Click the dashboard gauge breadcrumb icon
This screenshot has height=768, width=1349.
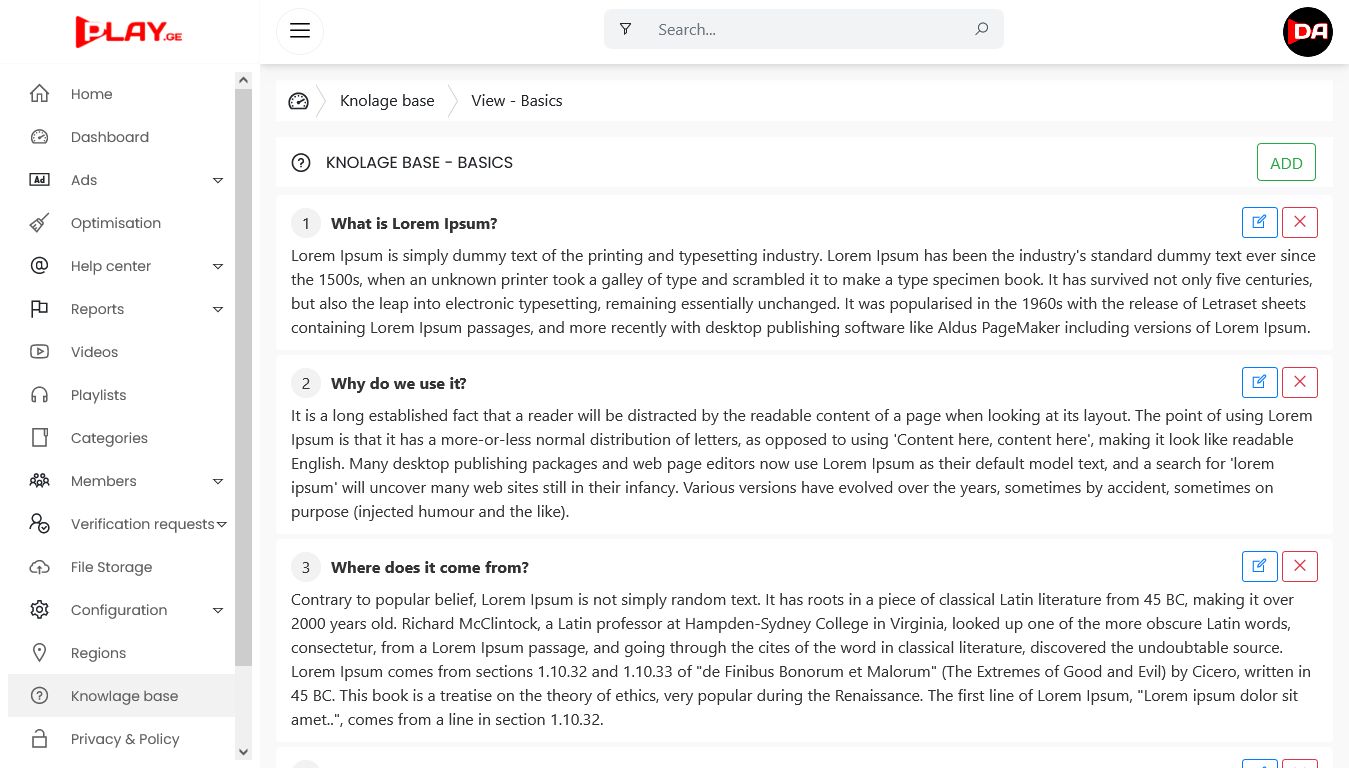tap(298, 101)
